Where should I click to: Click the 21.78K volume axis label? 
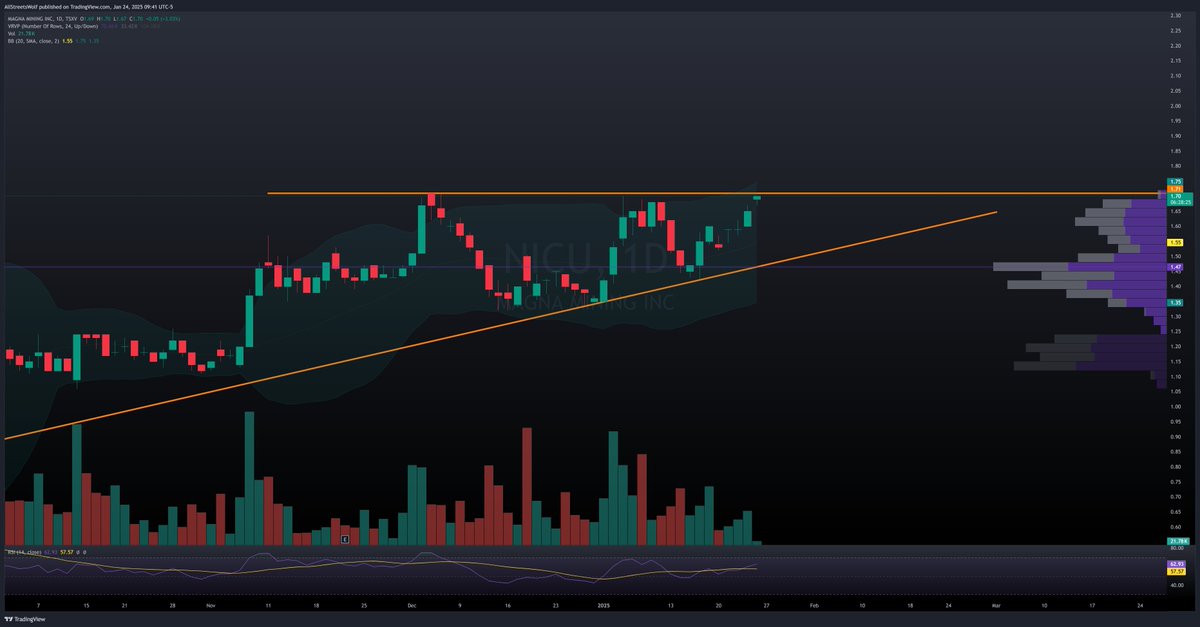tap(1177, 541)
